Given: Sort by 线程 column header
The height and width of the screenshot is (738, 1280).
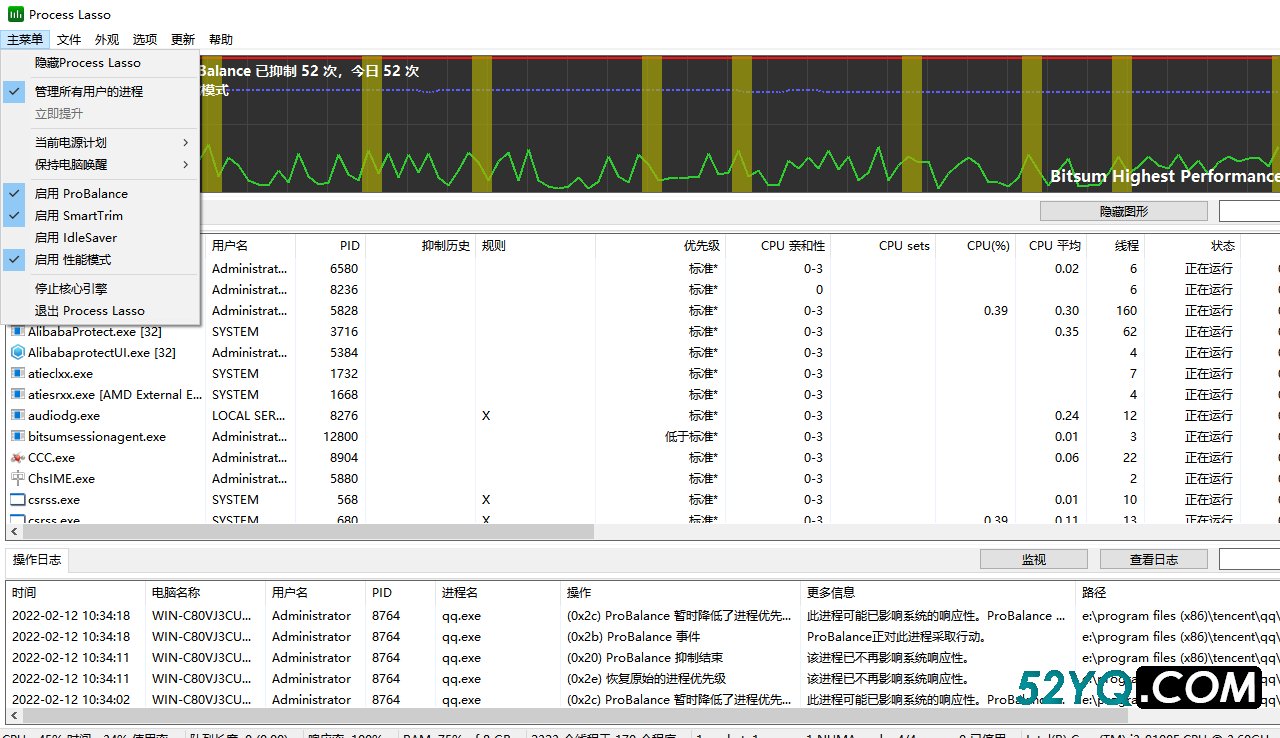Looking at the screenshot, I should [1115, 245].
